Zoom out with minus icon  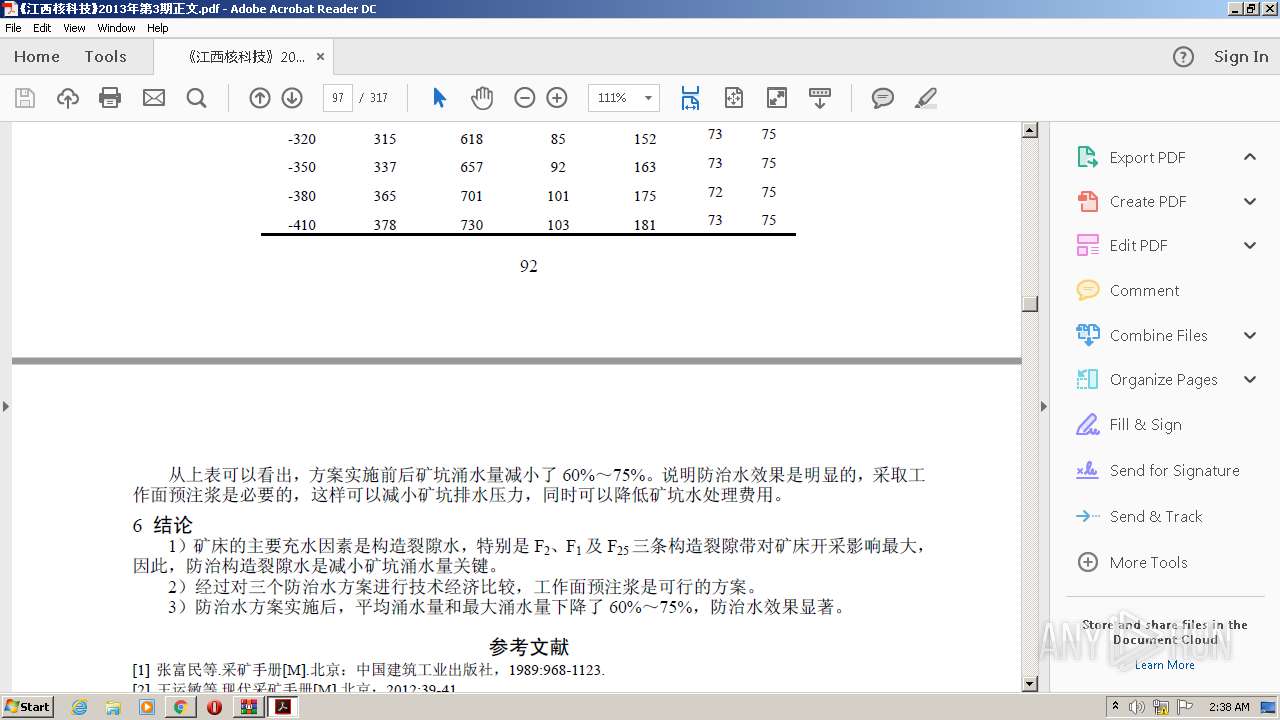pyautogui.click(x=525, y=98)
